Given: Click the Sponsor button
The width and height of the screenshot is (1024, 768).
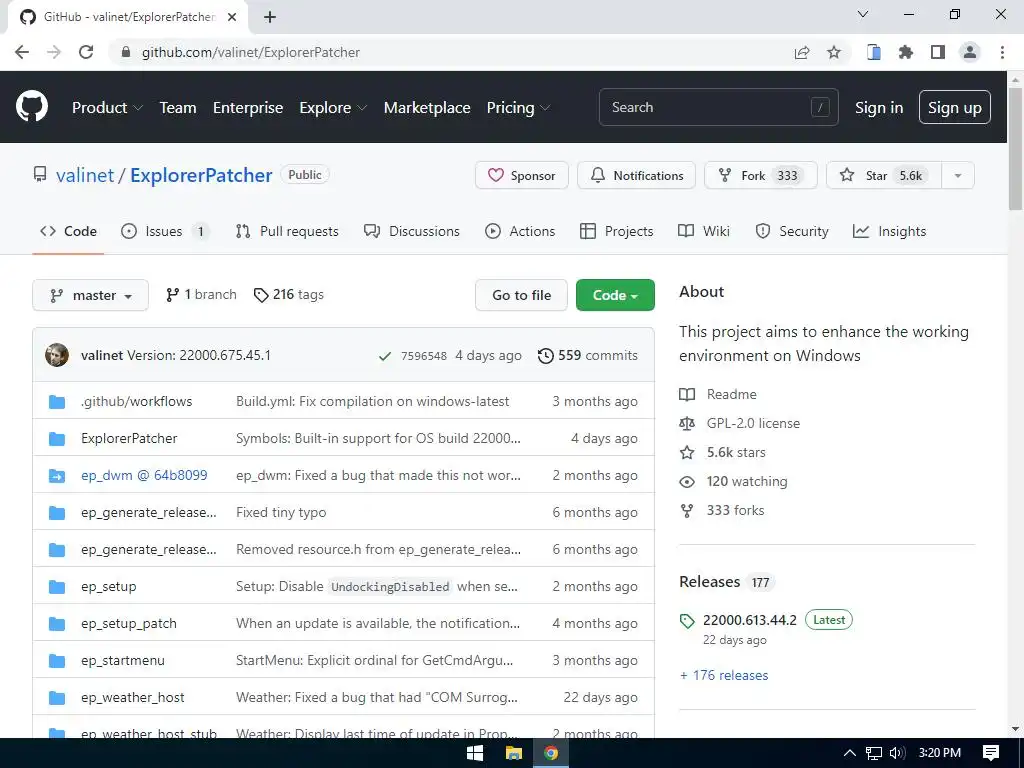Looking at the screenshot, I should click(x=522, y=176).
